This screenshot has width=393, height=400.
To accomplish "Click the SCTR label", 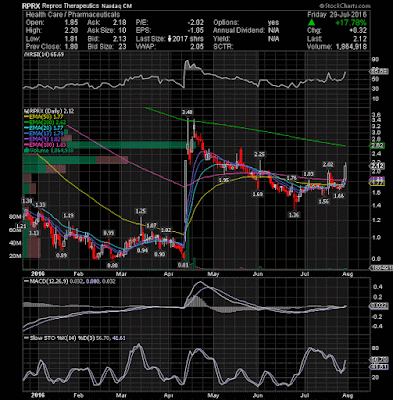I will 223,47.
